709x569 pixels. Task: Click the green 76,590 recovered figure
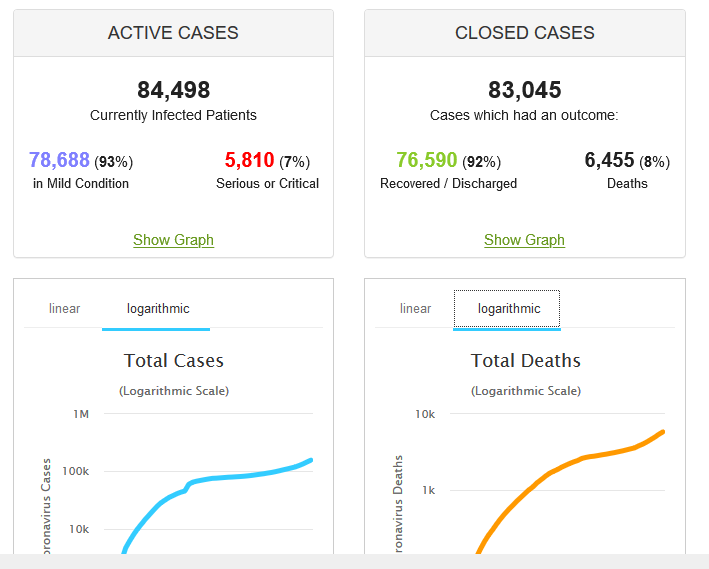426,160
